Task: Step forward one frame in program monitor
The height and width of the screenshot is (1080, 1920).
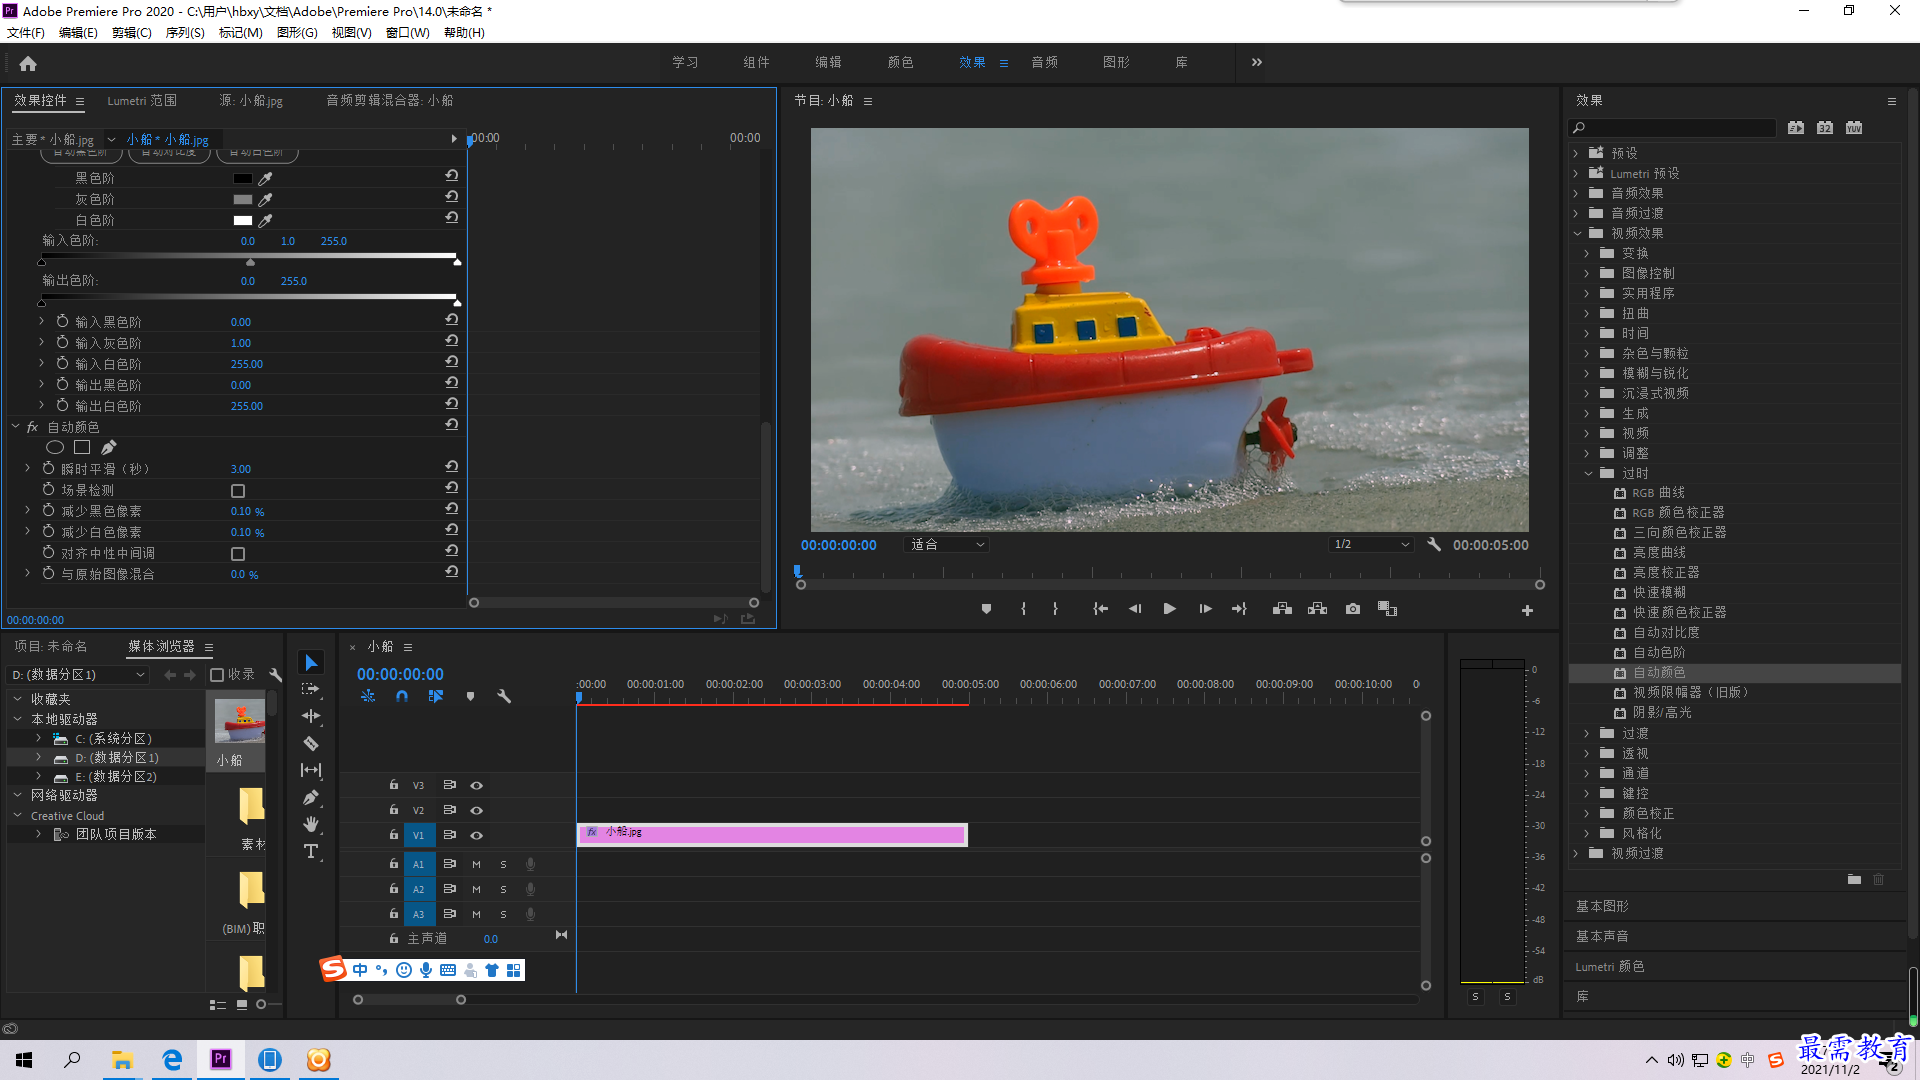Action: (x=1205, y=609)
